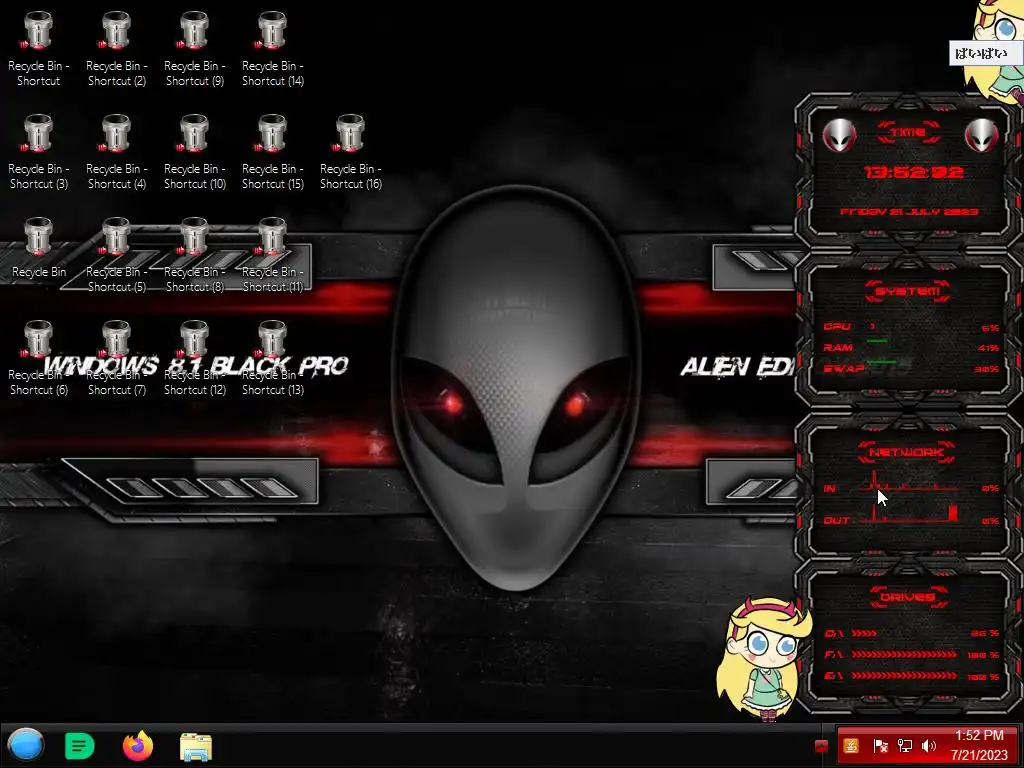This screenshot has height=768, width=1024.
Task: Click the network OUT graph row
Action: [911, 515]
